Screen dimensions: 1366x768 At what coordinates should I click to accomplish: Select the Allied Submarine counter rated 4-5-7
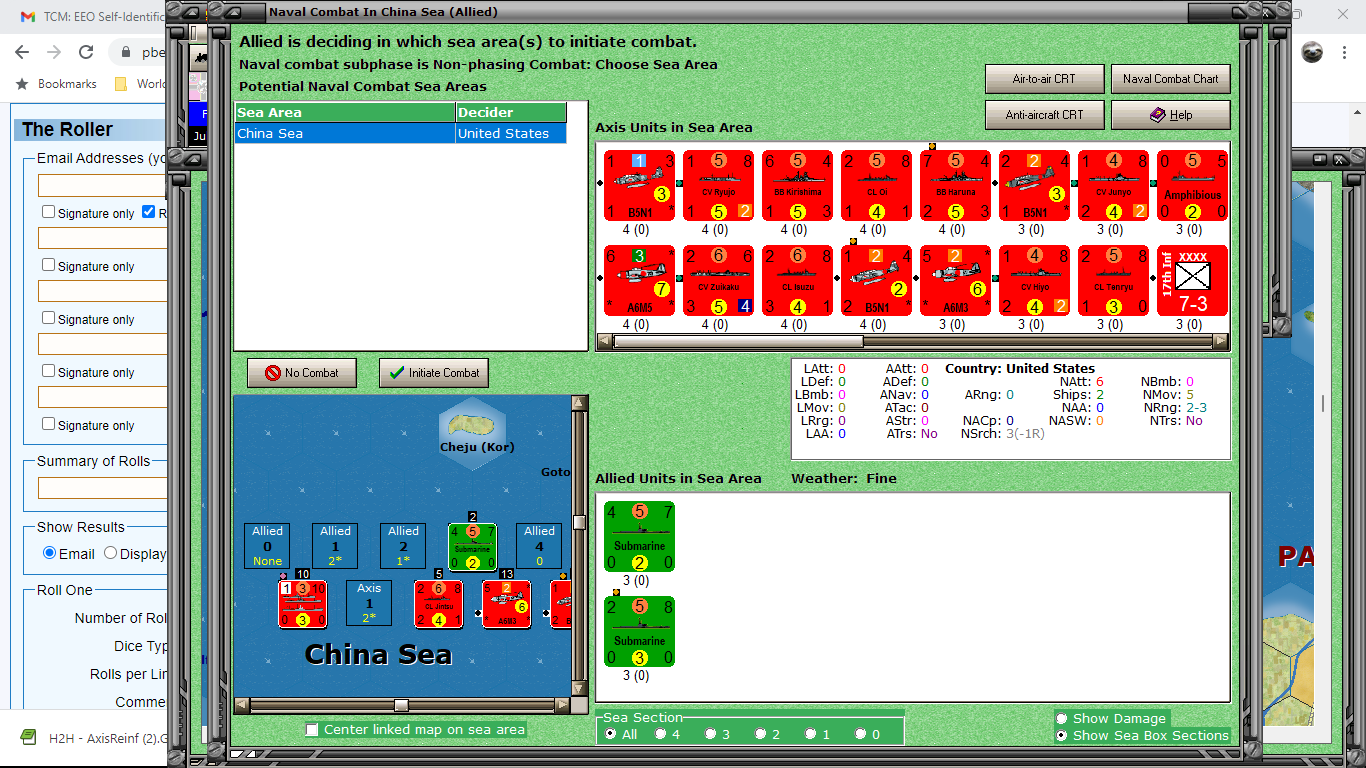click(x=639, y=536)
